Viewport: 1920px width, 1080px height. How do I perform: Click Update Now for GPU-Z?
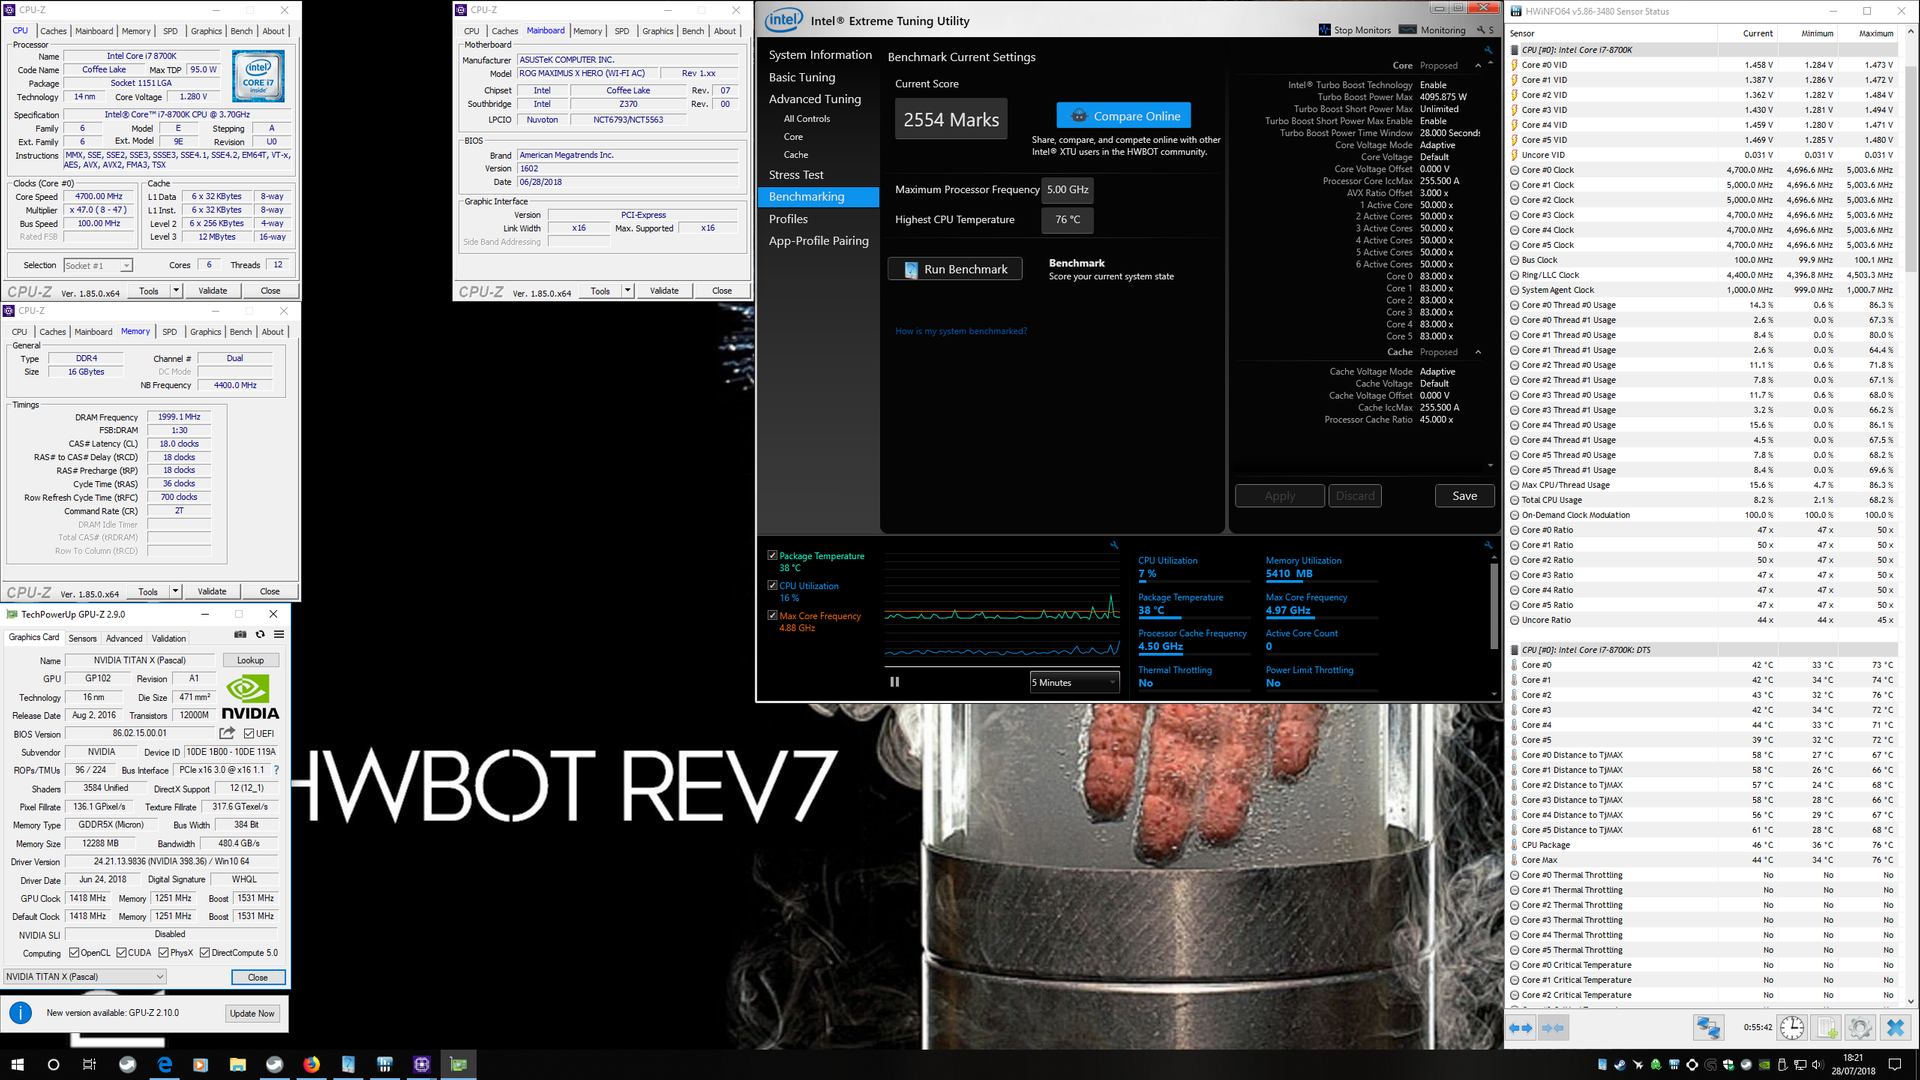(252, 1013)
